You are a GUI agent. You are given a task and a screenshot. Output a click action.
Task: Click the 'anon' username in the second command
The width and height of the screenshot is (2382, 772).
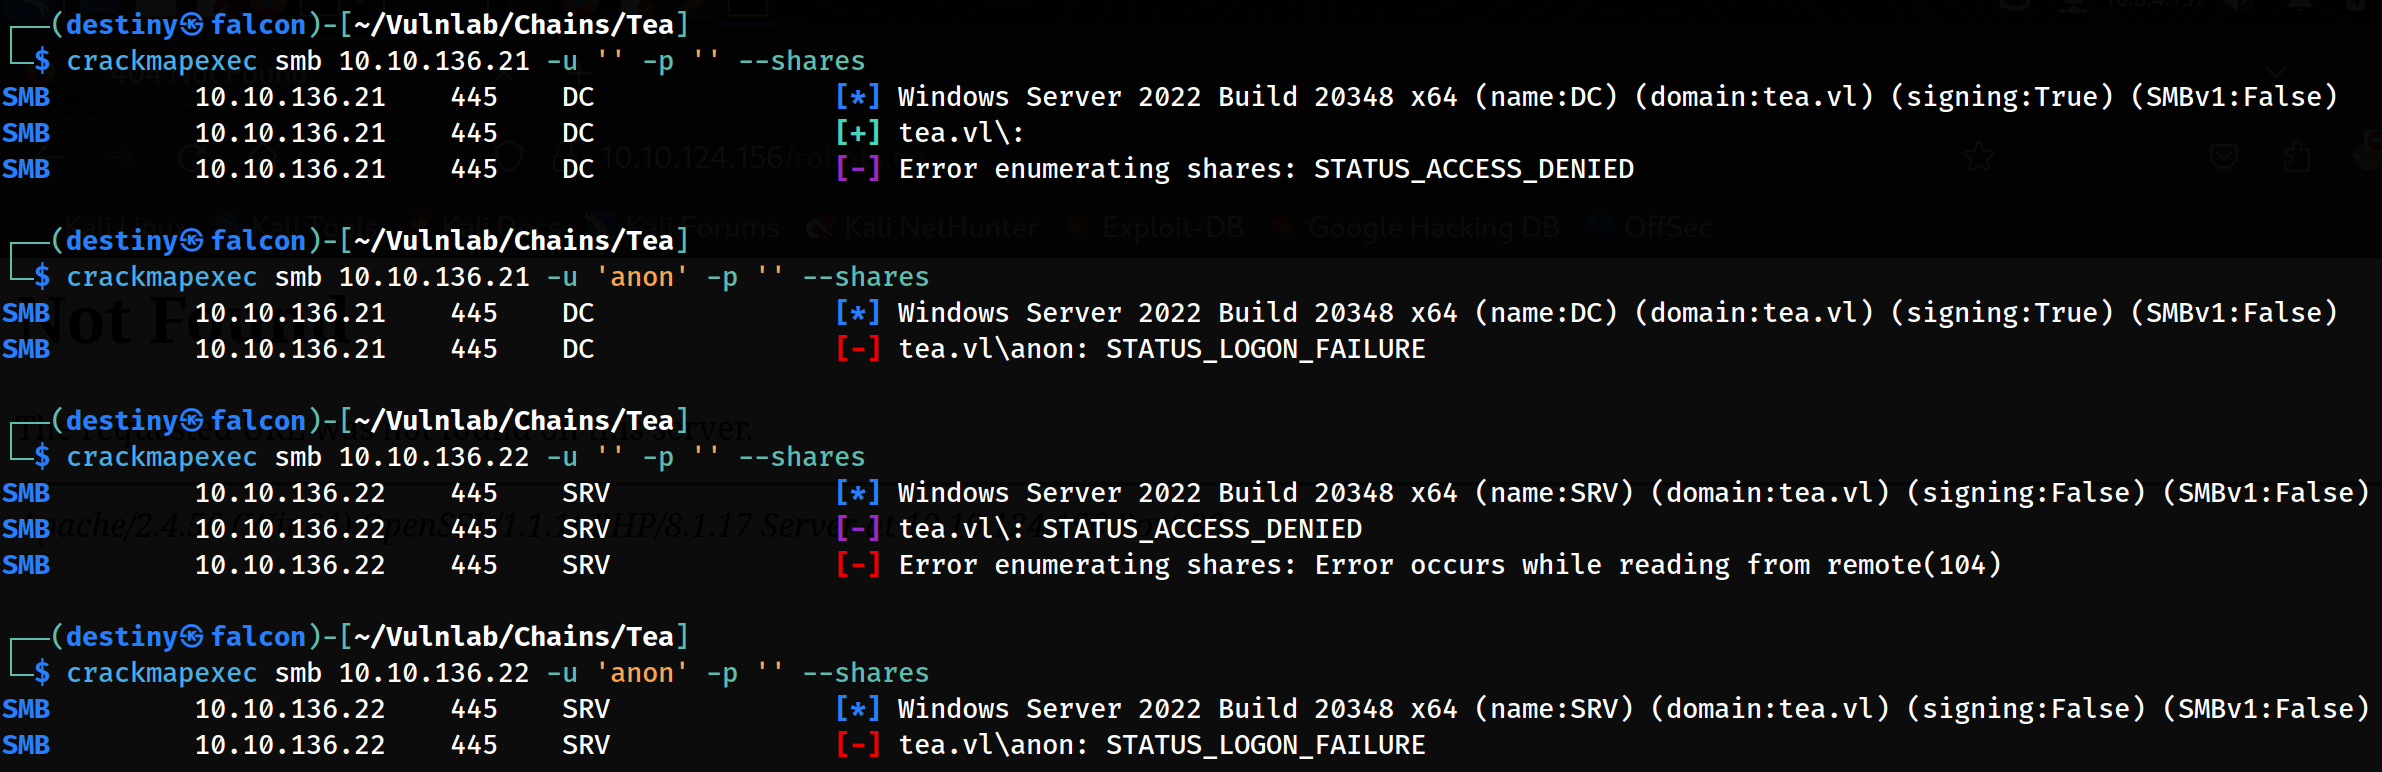tap(641, 277)
